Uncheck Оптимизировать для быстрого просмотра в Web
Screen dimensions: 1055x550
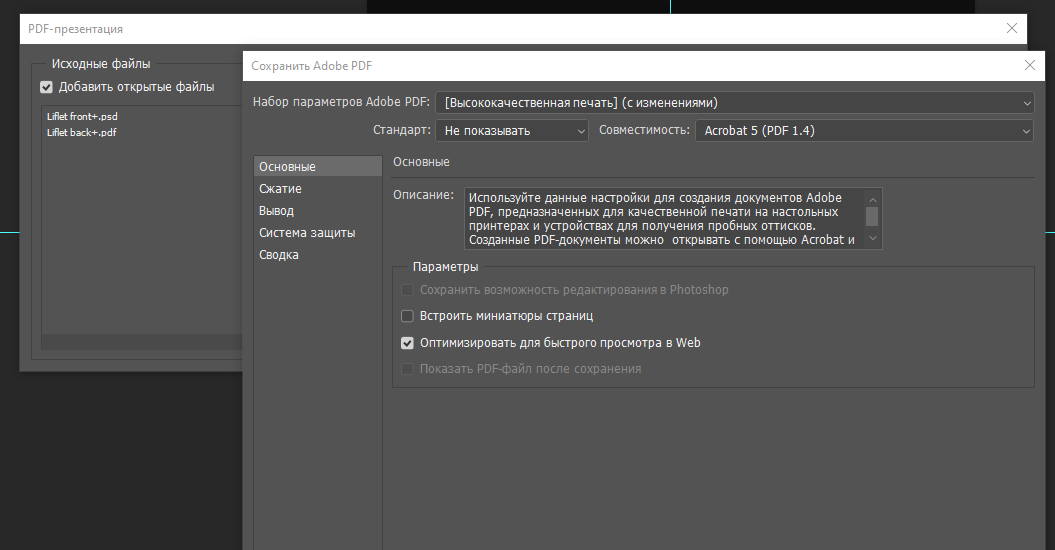(x=407, y=343)
